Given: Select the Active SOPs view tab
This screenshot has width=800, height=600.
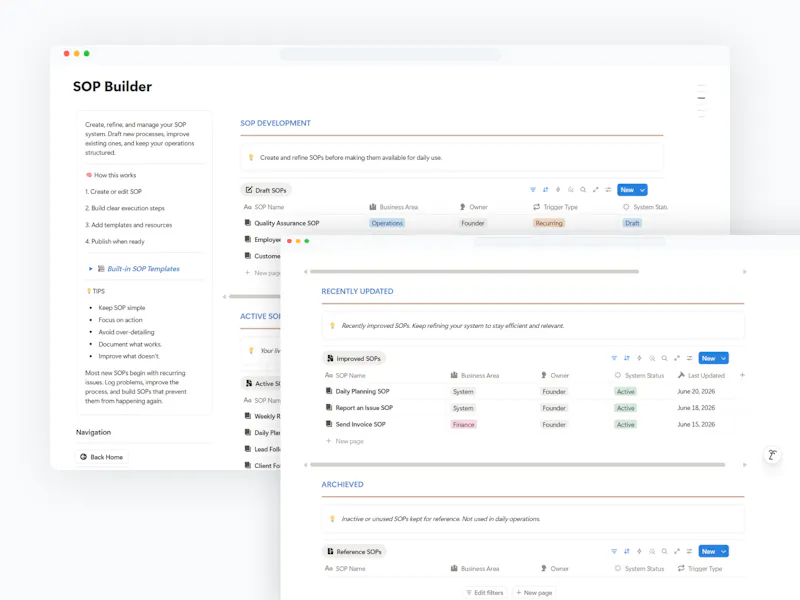Looking at the screenshot, I should 262,383.
